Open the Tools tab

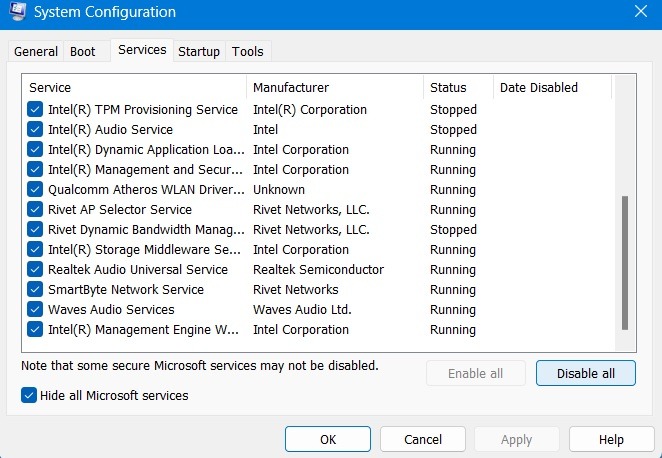point(248,51)
